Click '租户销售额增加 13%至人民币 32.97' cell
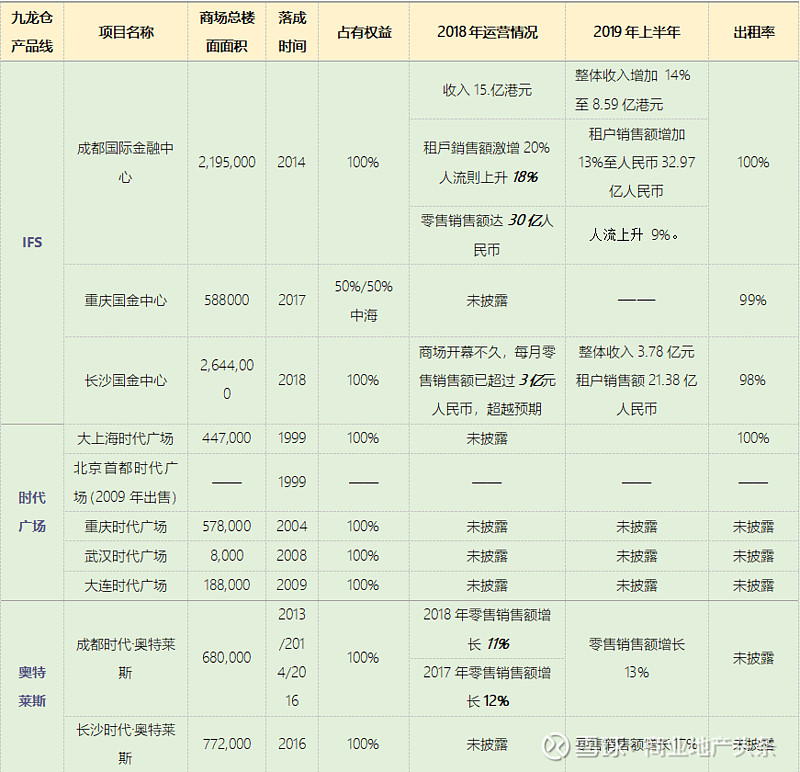Viewport: 800px width, 772px height. pos(637,163)
